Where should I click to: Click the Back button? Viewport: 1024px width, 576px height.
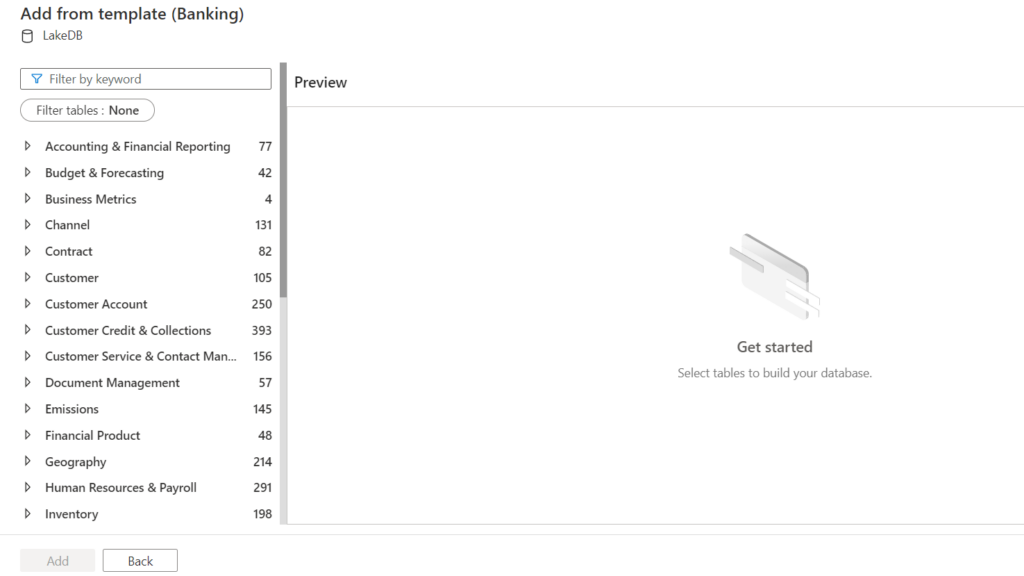[x=140, y=560]
